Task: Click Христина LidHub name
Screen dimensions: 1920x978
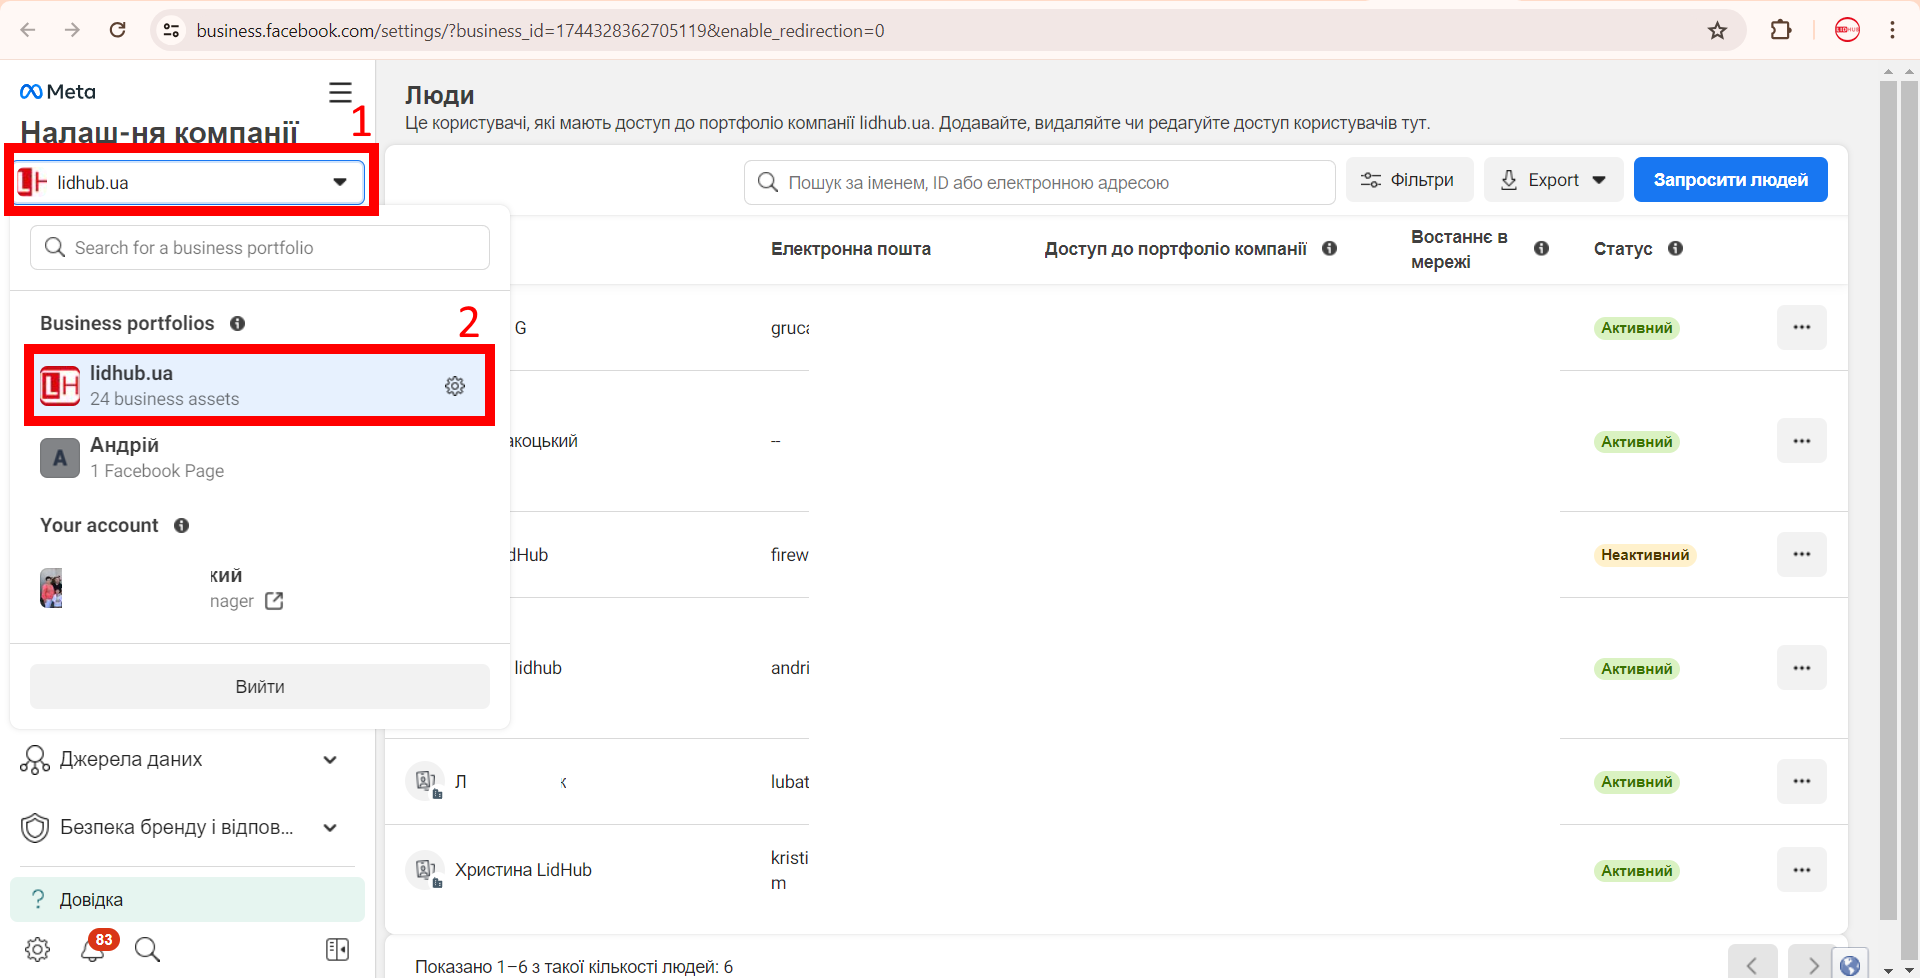Action: tap(523, 870)
